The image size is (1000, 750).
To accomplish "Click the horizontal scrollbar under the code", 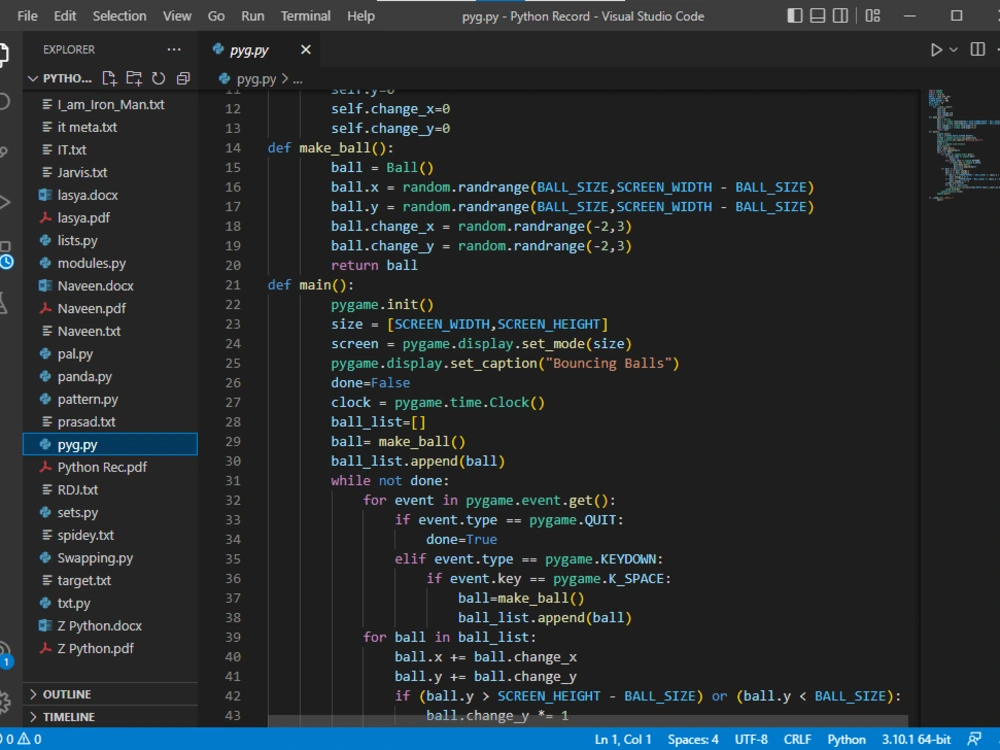I will [586, 721].
